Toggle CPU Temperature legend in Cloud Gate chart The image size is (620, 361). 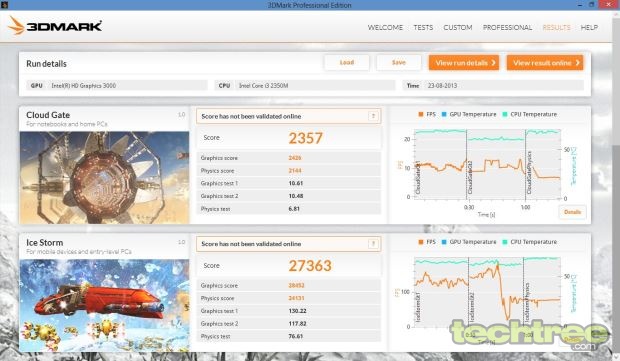(529, 114)
